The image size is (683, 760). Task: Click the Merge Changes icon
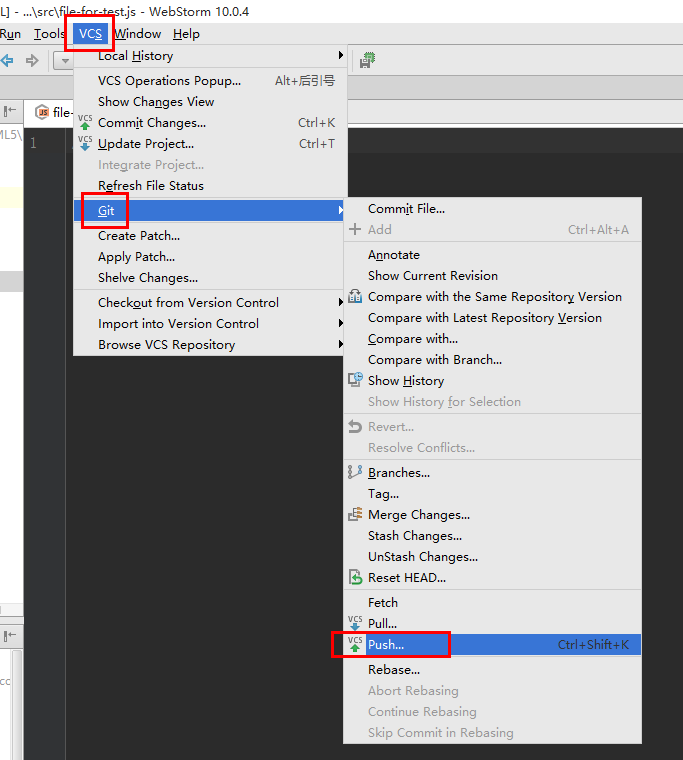(x=355, y=514)
